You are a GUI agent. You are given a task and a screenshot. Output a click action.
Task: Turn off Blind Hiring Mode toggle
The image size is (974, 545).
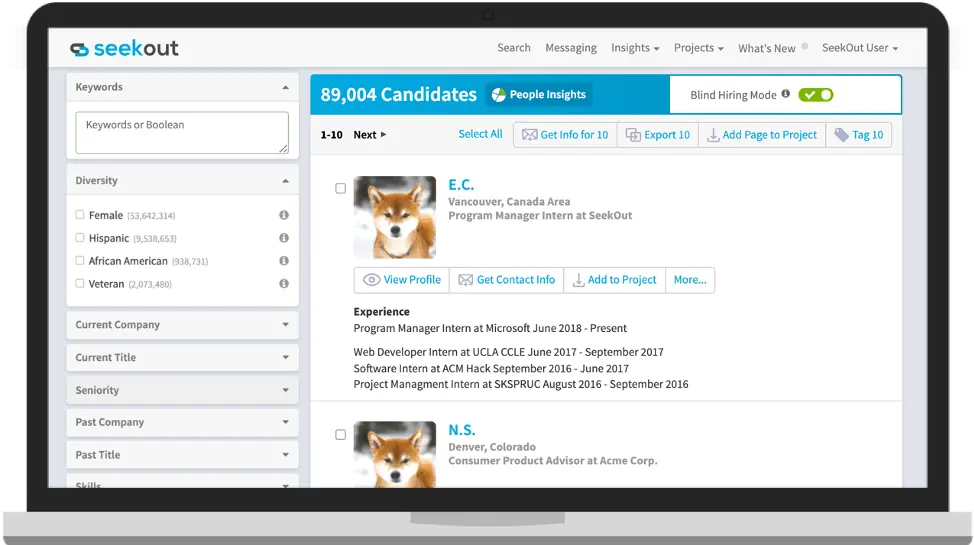click(816, 94)
